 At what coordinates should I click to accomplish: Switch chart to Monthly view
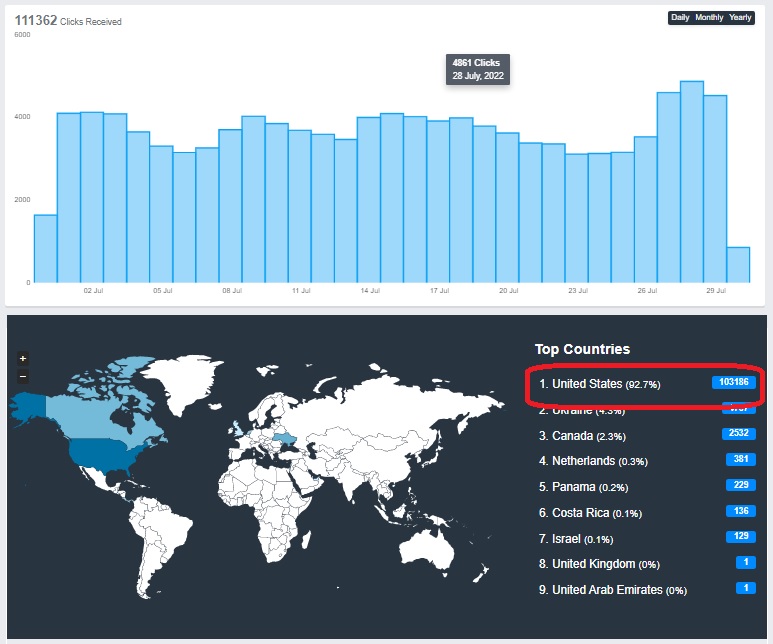pyautogui.click(x=709, y=18)
